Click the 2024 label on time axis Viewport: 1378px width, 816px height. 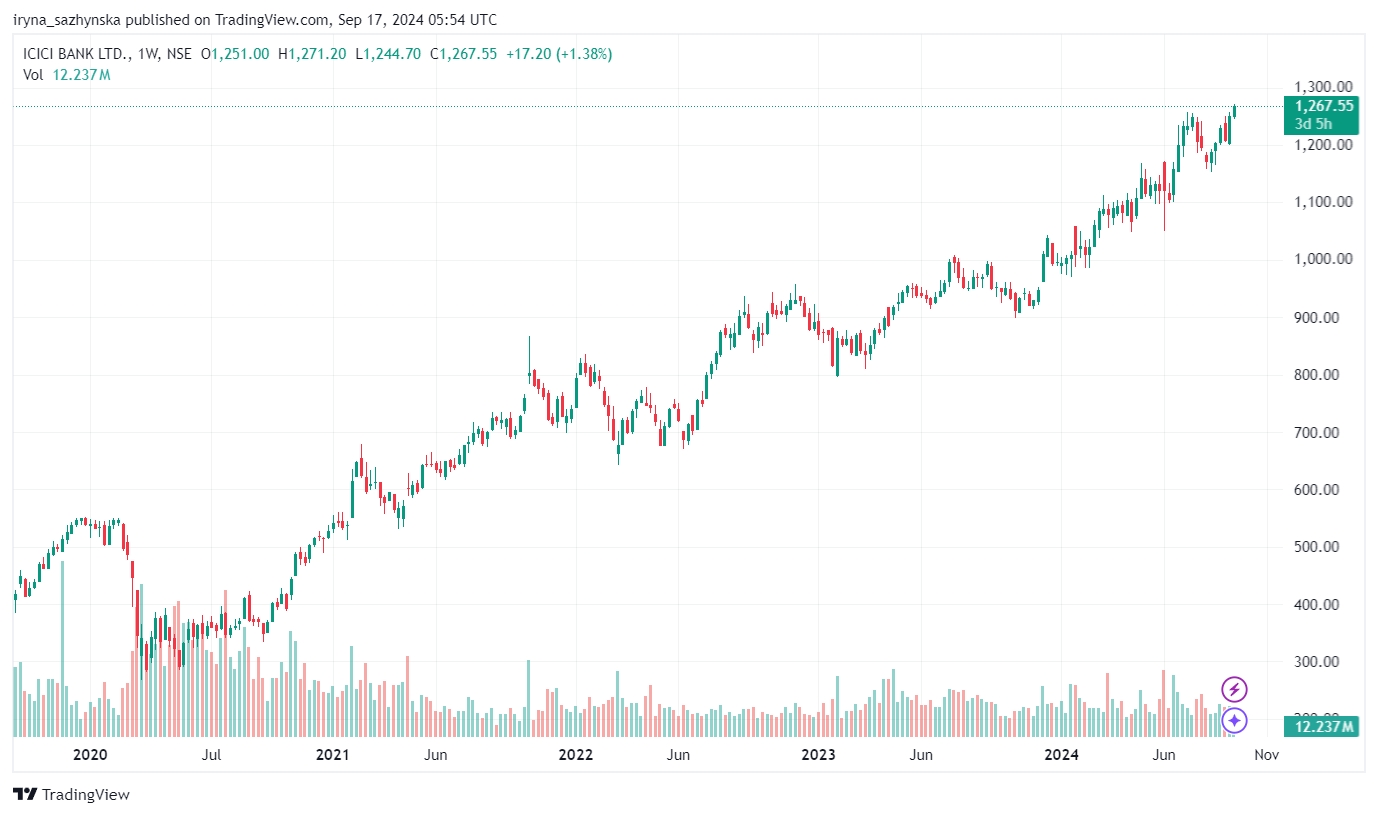(1062, 755)
